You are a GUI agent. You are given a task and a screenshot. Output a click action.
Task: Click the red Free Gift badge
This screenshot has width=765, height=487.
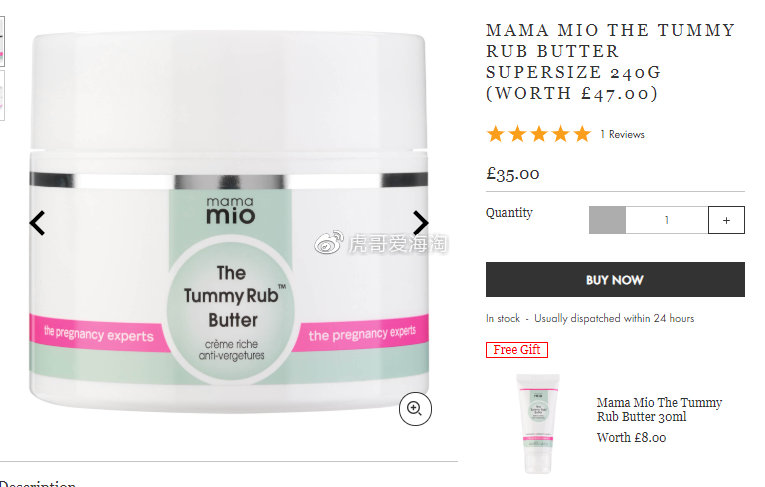tap(517, 350)
